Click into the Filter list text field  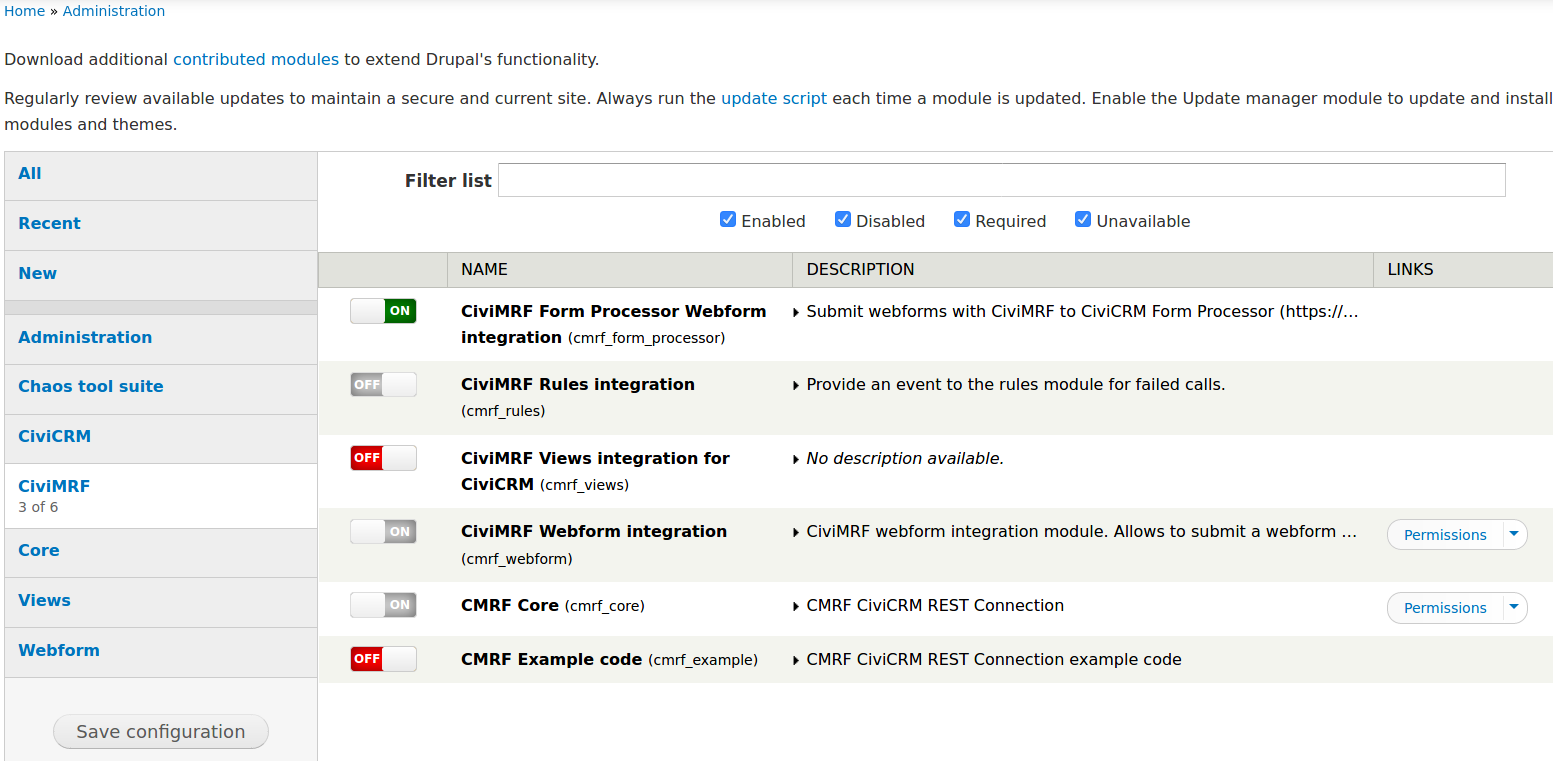[1001, 180]
